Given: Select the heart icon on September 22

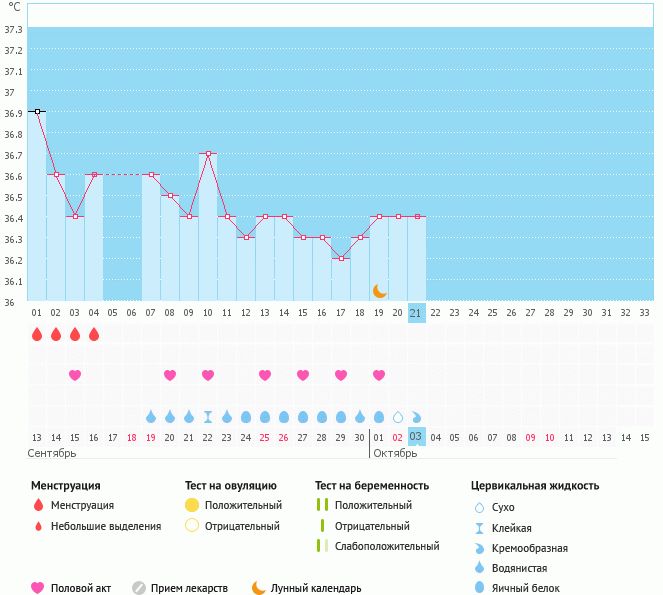Looking at the screenshot, I should point(208,375).
